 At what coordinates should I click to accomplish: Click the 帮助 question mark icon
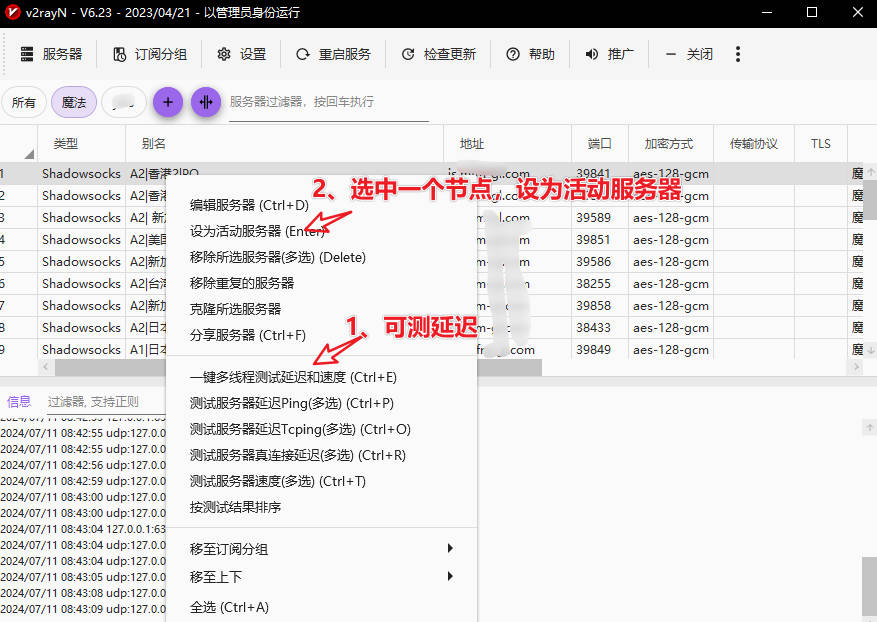(x=513, y=54)
